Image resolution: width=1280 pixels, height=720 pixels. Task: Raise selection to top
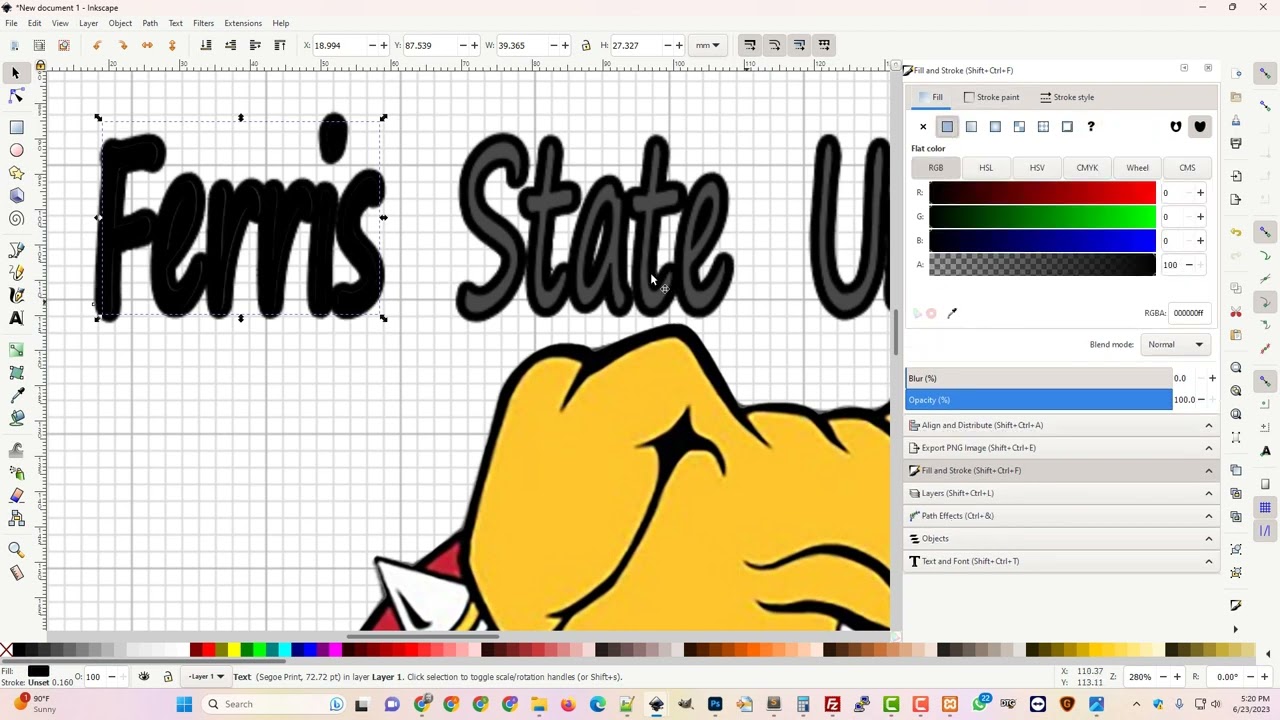(x=280, y=45)
